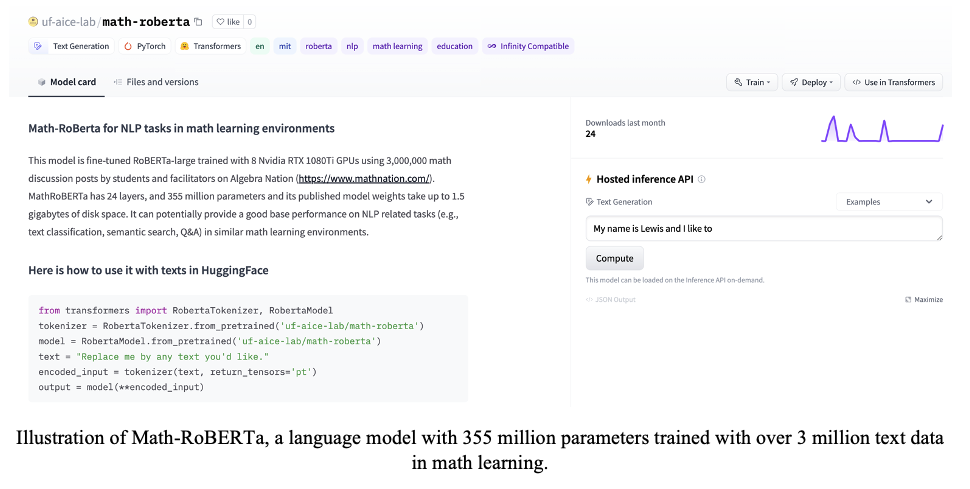Click the uf-aice-lab organization avatar
Screen dimensions: 970x489
point(33,21)
